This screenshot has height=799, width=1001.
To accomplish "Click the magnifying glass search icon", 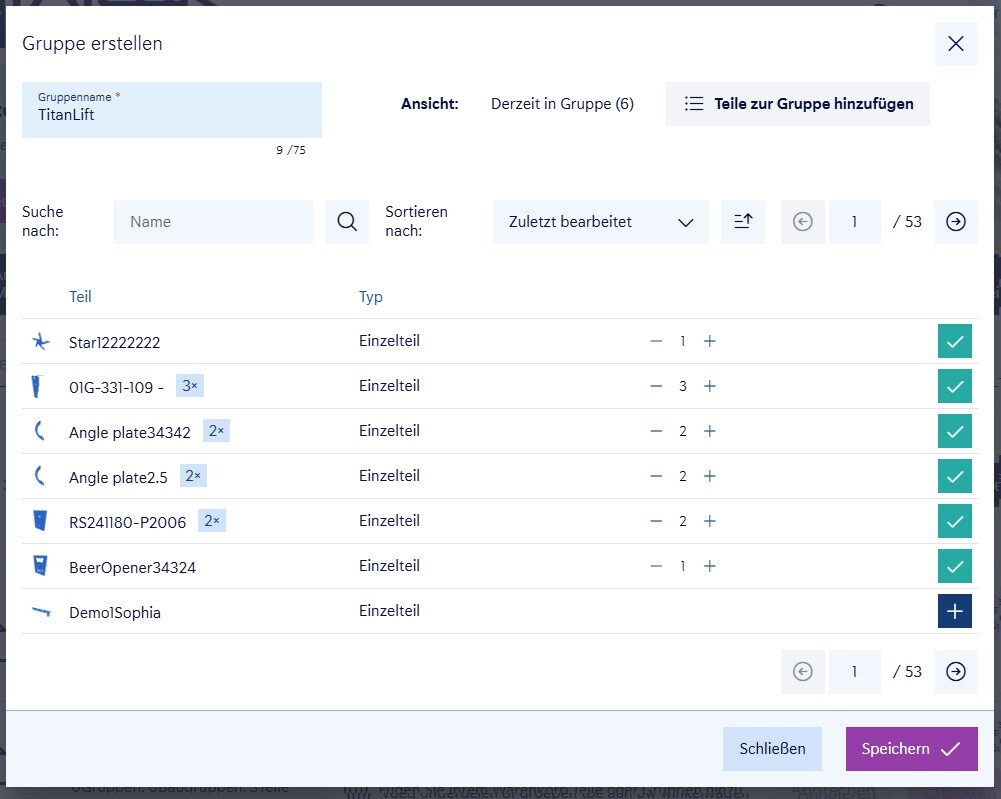I will [347, 222].
